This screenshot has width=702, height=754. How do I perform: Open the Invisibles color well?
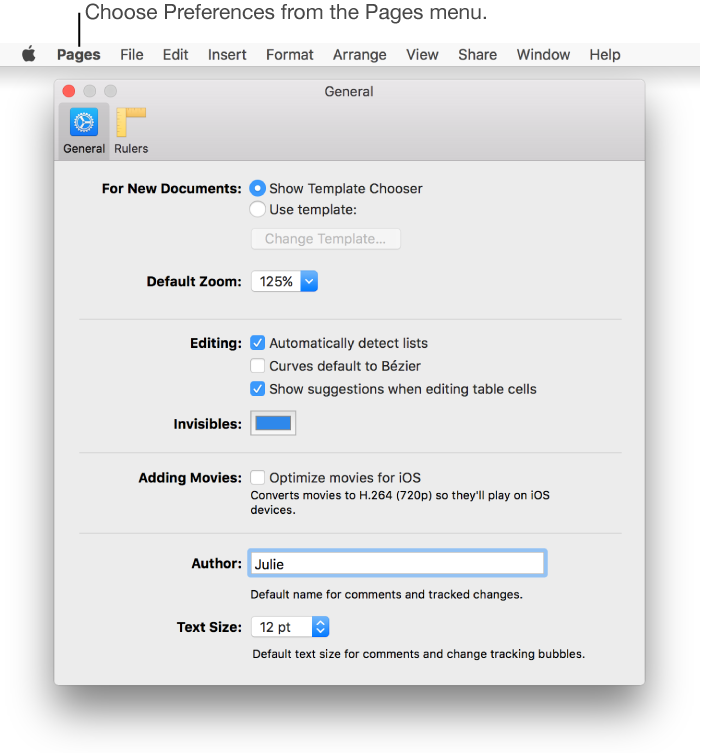273,423
